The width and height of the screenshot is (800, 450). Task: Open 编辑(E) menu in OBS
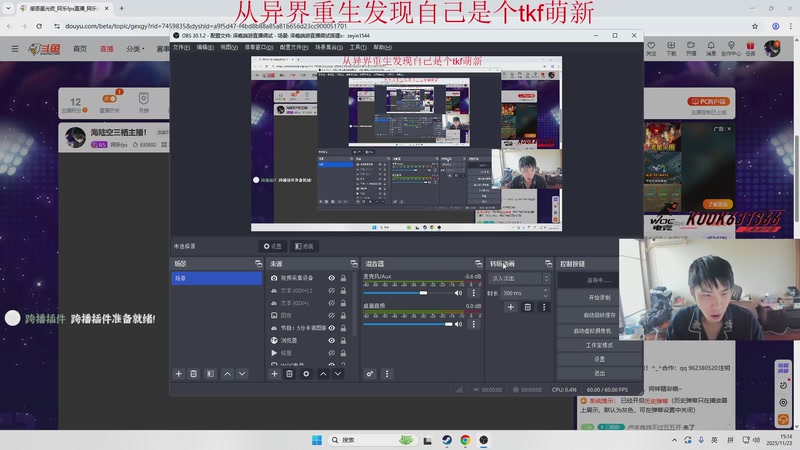205,47
